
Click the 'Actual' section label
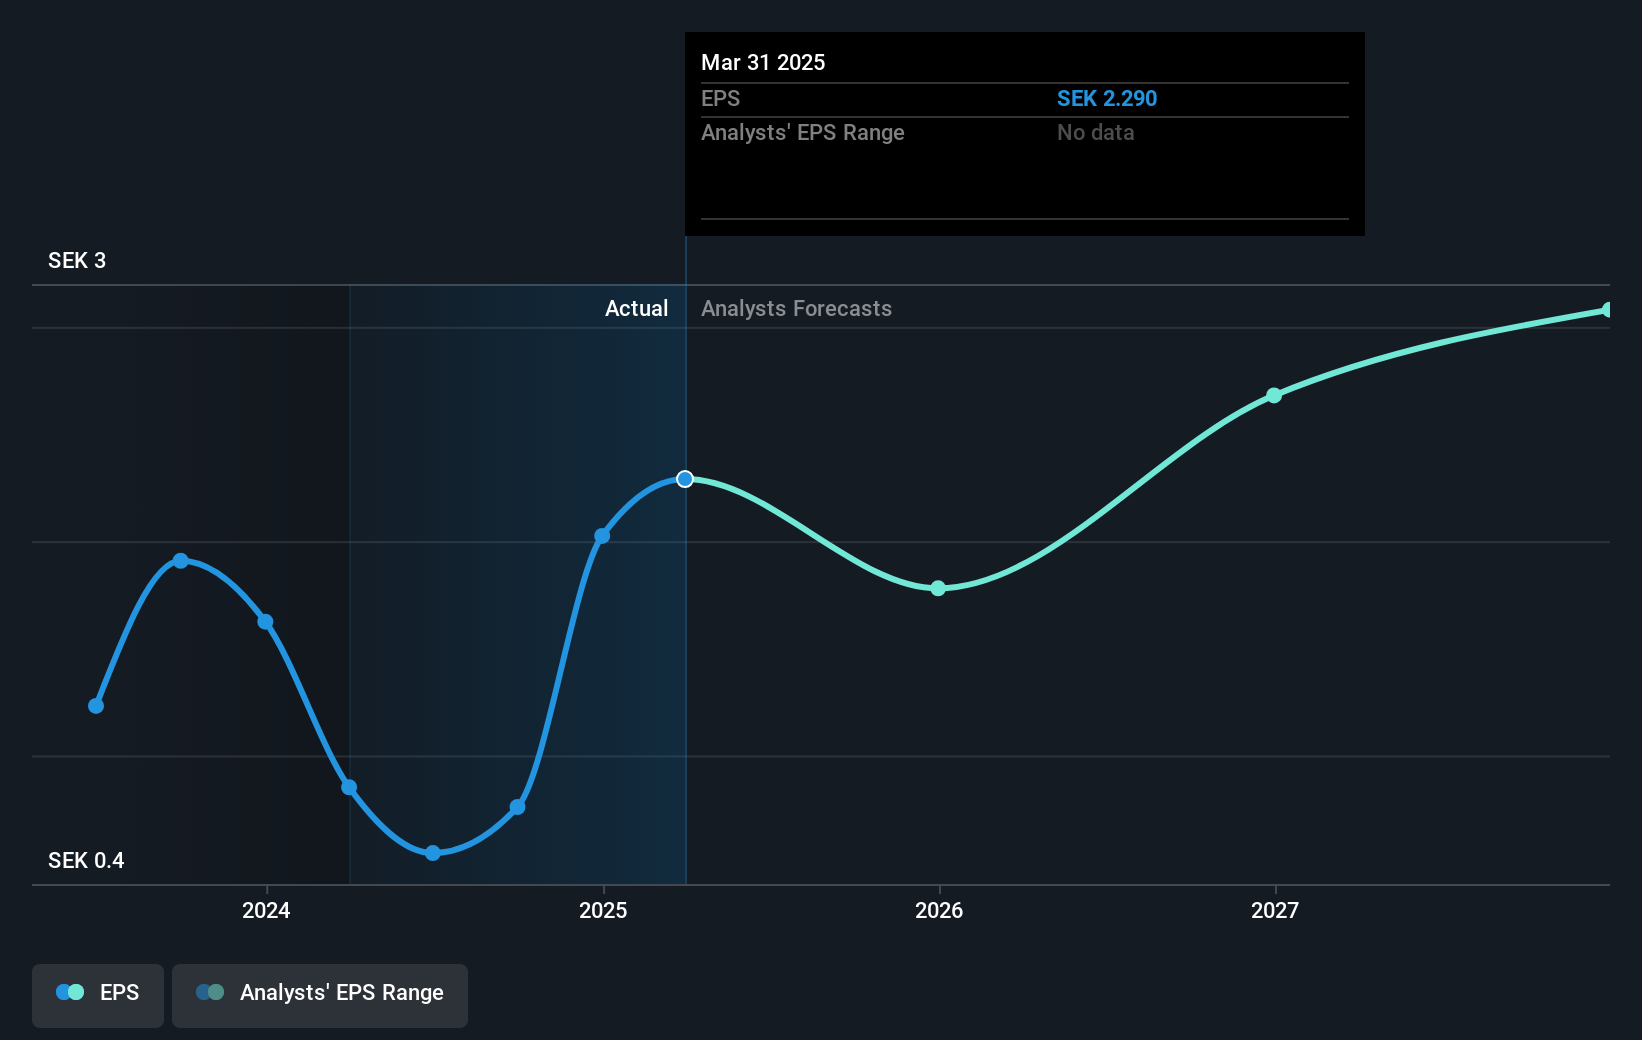636,309
